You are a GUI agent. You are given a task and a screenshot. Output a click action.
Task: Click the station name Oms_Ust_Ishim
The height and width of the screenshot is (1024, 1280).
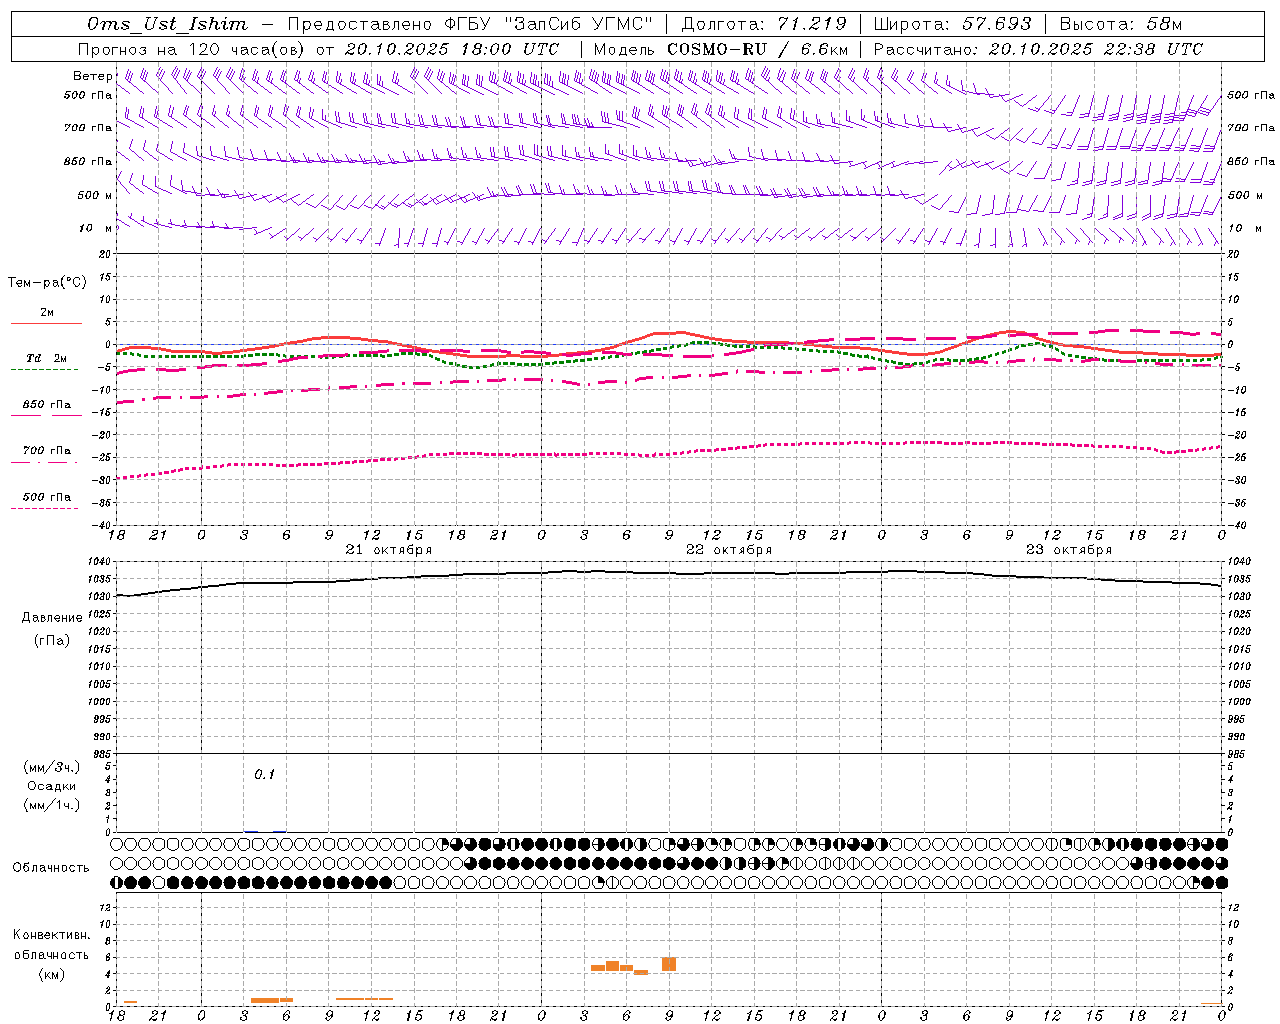point(167,24)
